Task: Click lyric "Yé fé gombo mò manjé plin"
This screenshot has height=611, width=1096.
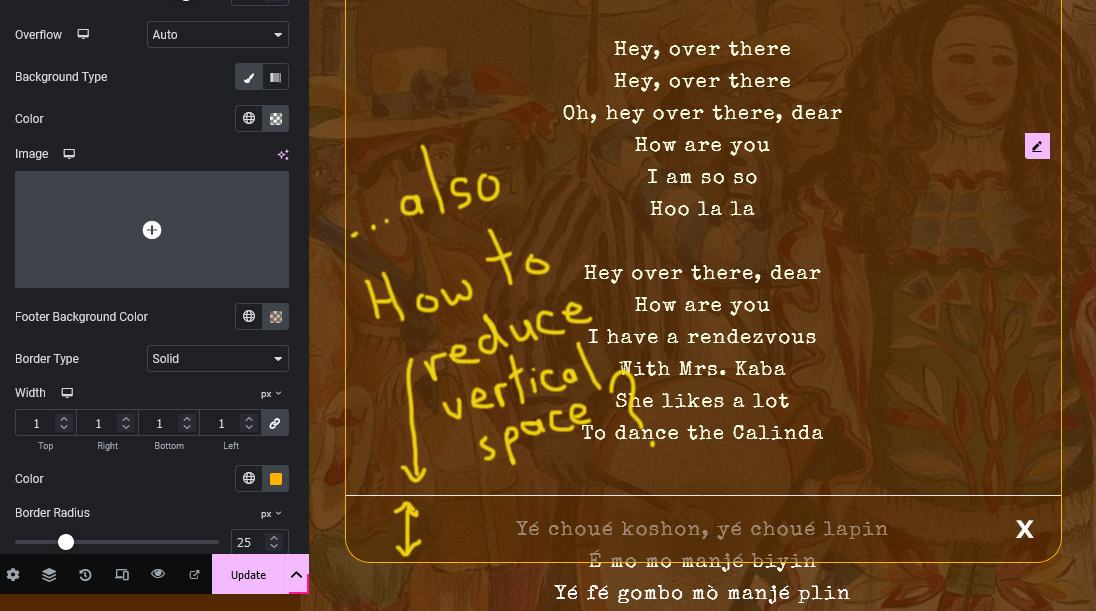Action: pos(702,593)
